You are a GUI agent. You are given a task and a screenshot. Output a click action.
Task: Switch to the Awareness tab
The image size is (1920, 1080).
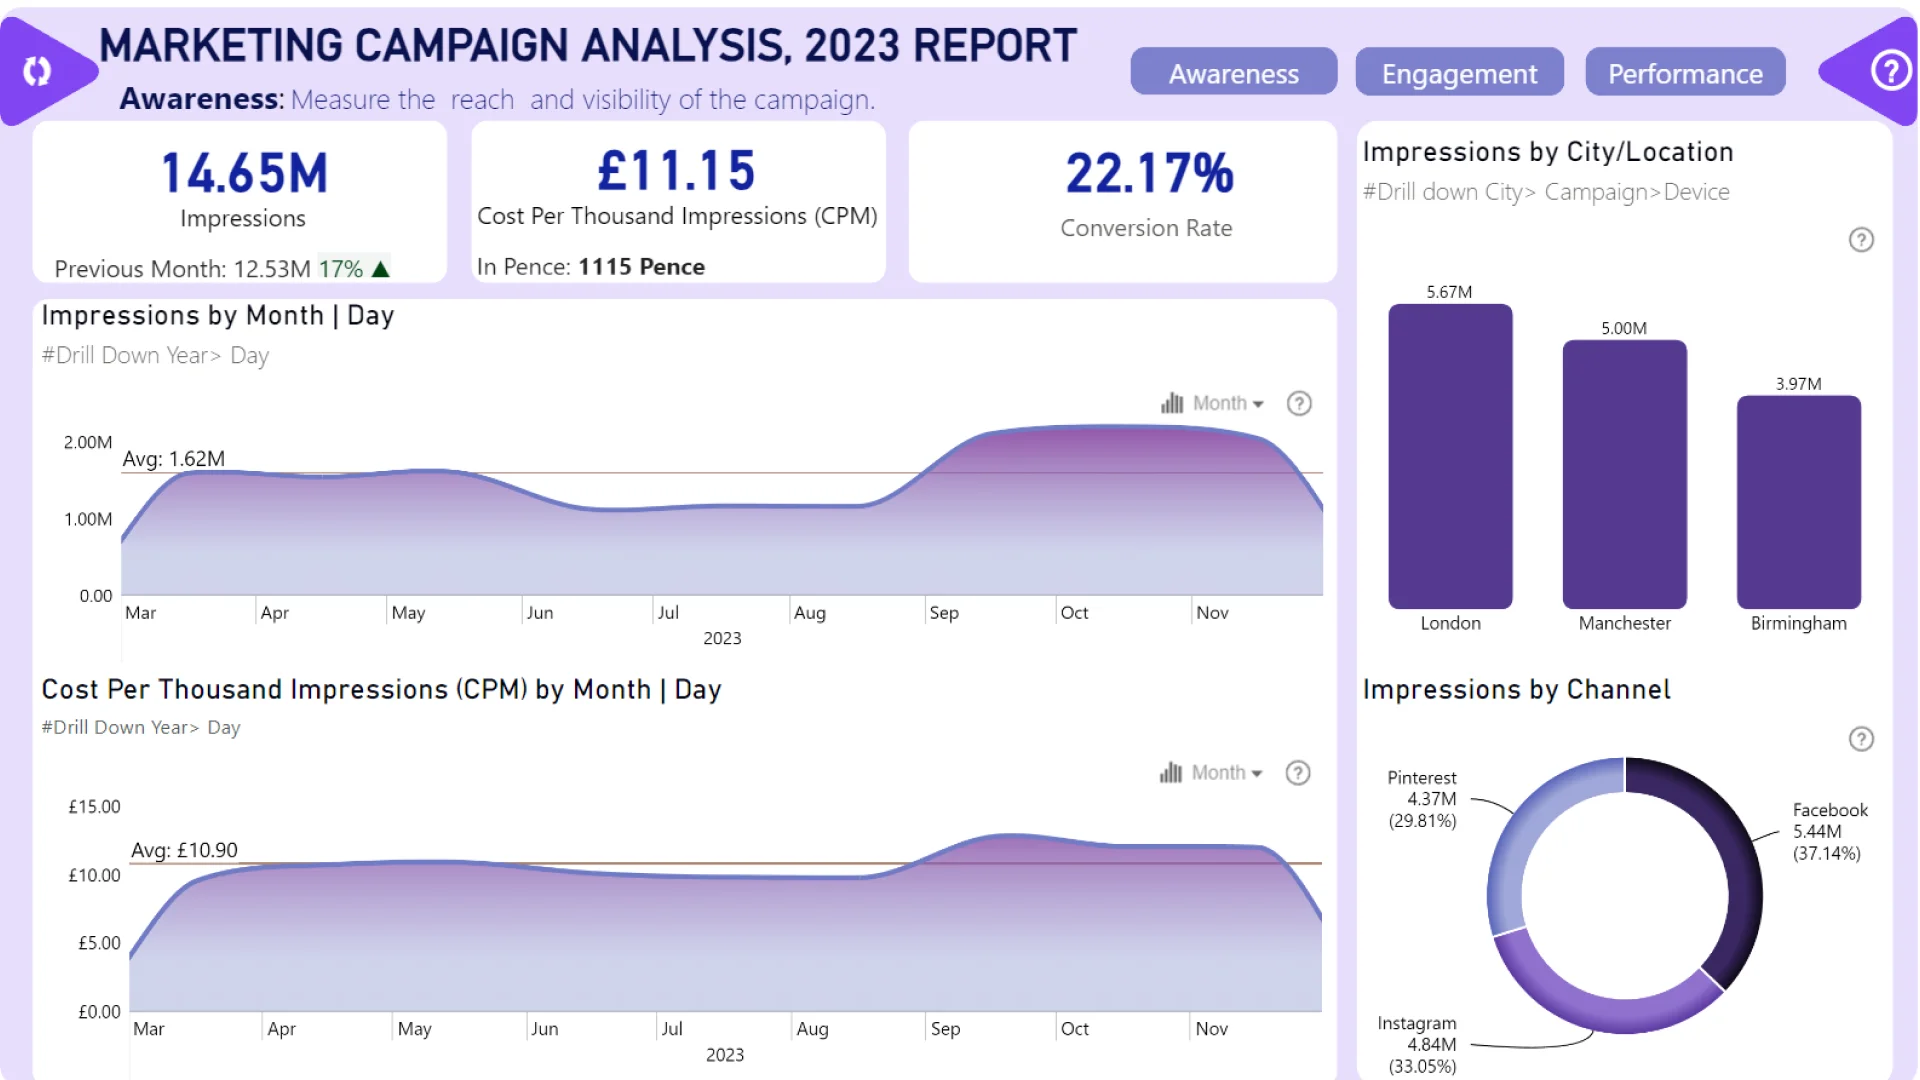click(1233, 73)
